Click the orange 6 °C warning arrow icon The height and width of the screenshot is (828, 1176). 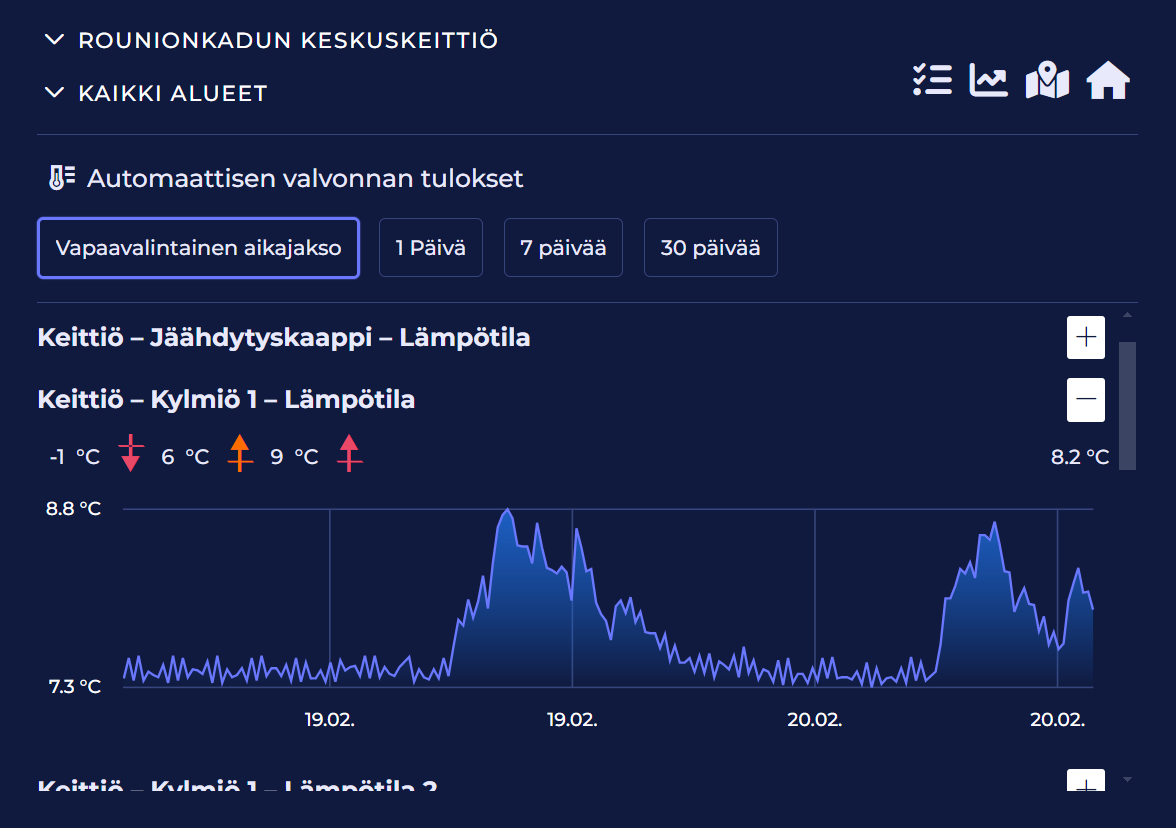[240, 453]
